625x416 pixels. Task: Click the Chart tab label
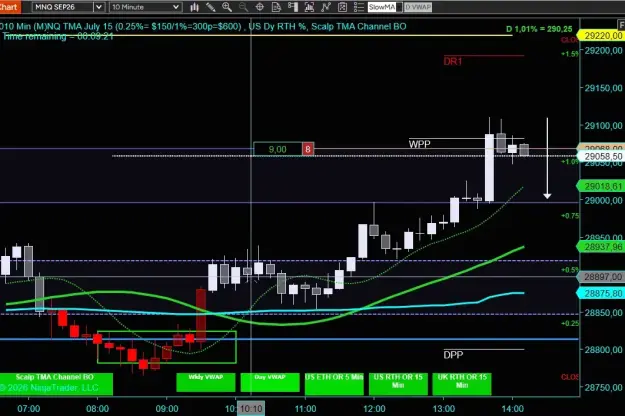[x=9, y=7]
